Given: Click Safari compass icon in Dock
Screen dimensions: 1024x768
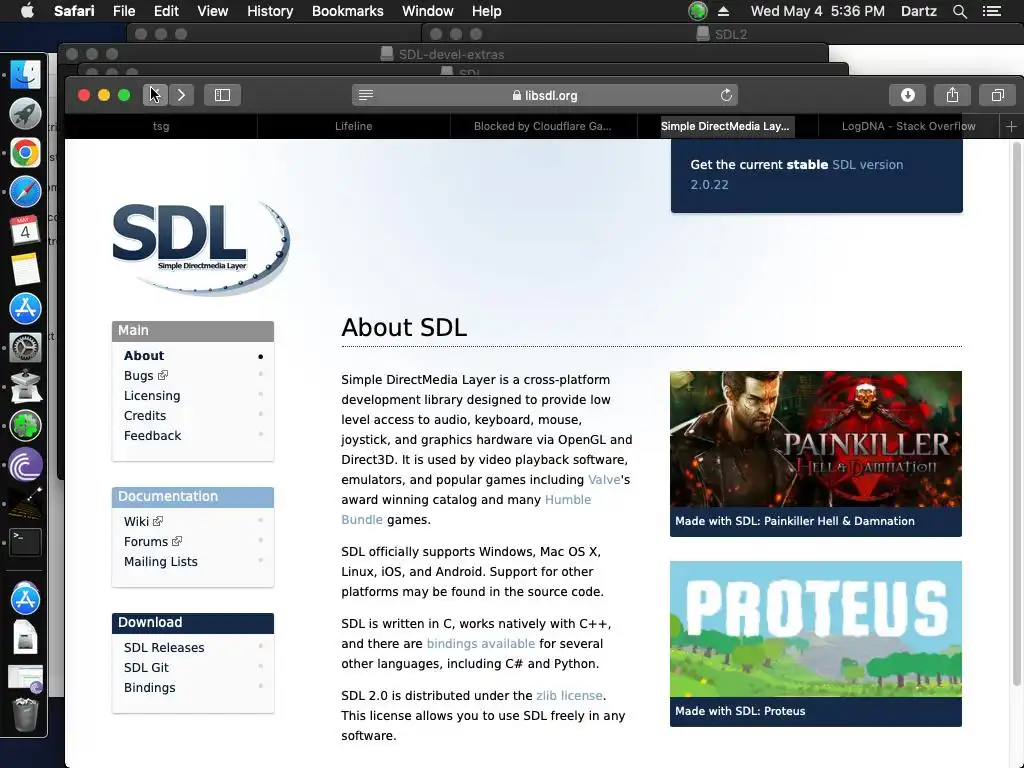Looking at the screenshot, I should tap(25, 191).
